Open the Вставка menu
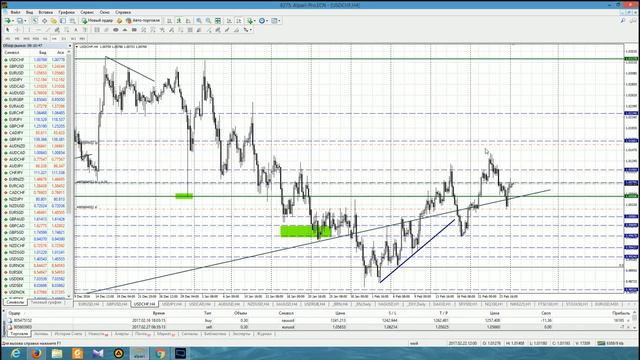640x360 pixels. pos(45,12)
